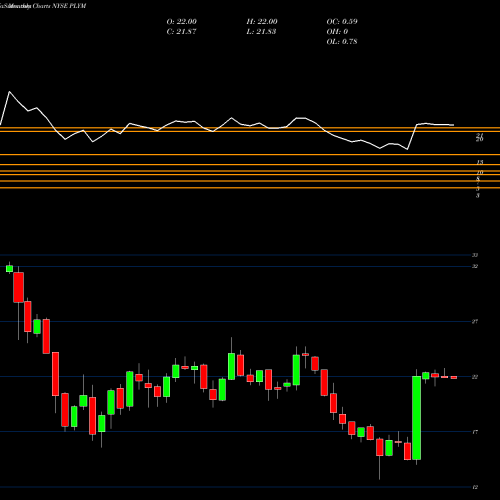The height and width of the screenshot is (500, 500).
Task: Click the 'NYSE PLYM' chart title
Action: point(68,6)
